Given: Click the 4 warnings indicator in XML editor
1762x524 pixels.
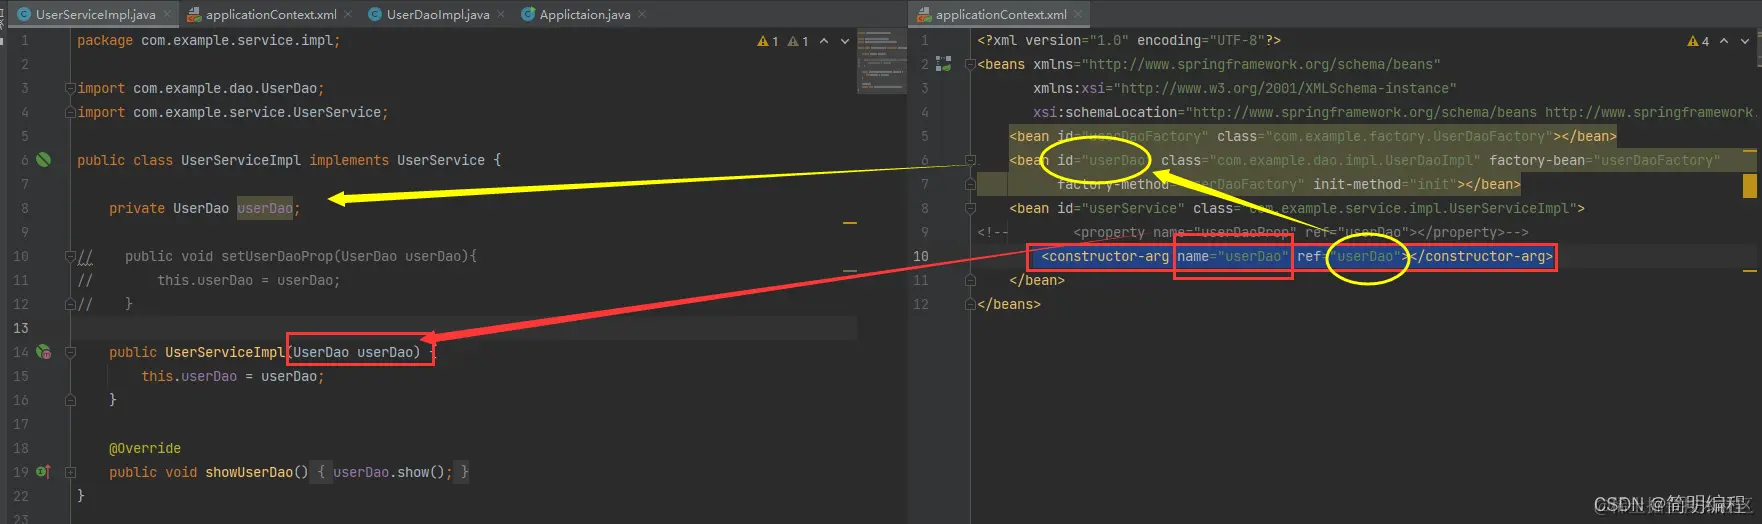Looking at the screenshot, I should [x=1698, y=41].
